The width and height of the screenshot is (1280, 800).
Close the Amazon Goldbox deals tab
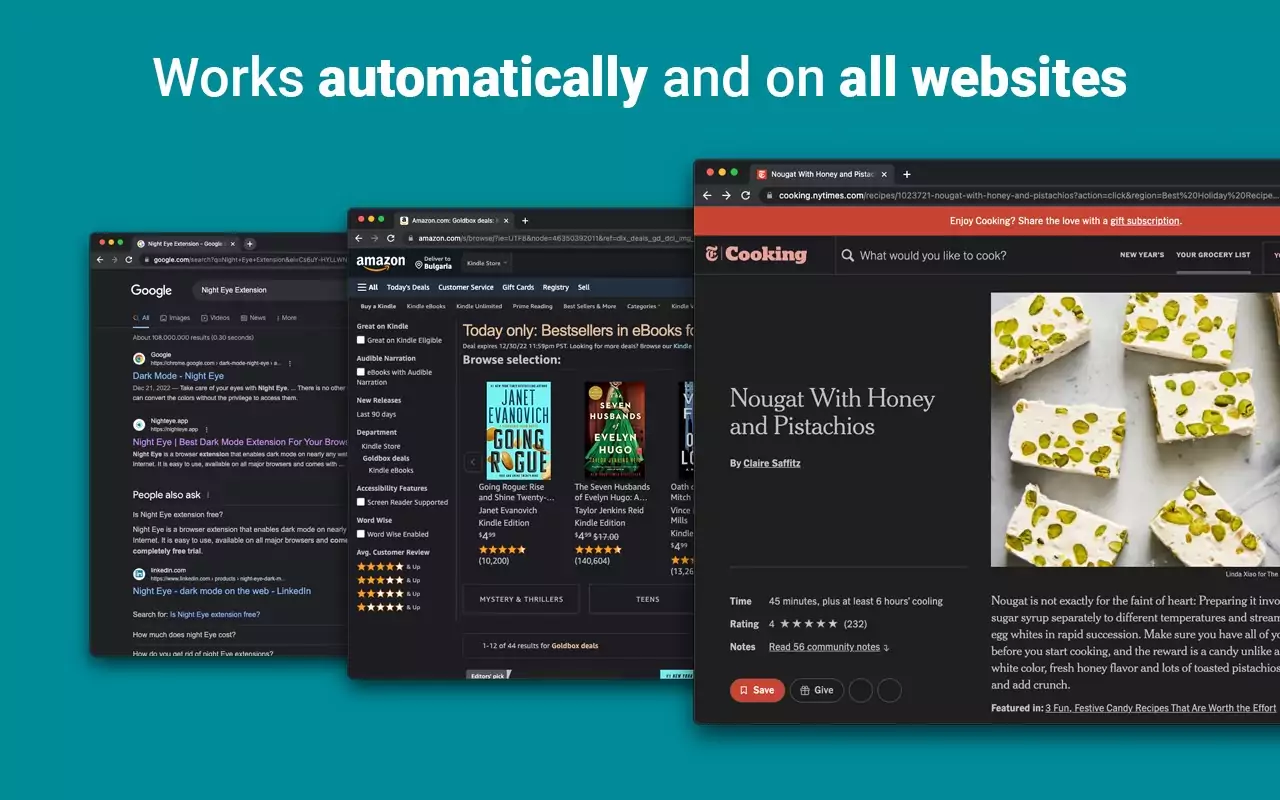point(506,220)
